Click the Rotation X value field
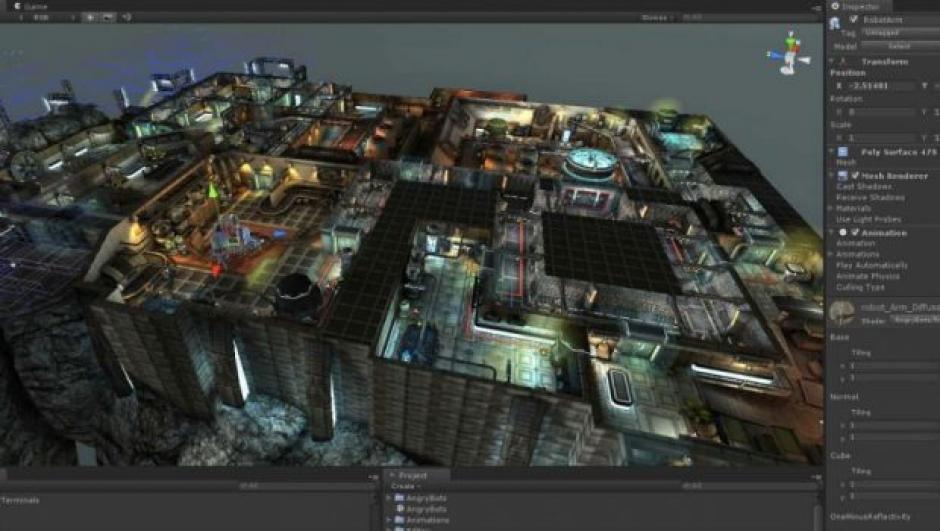 [x=881, y=111]
